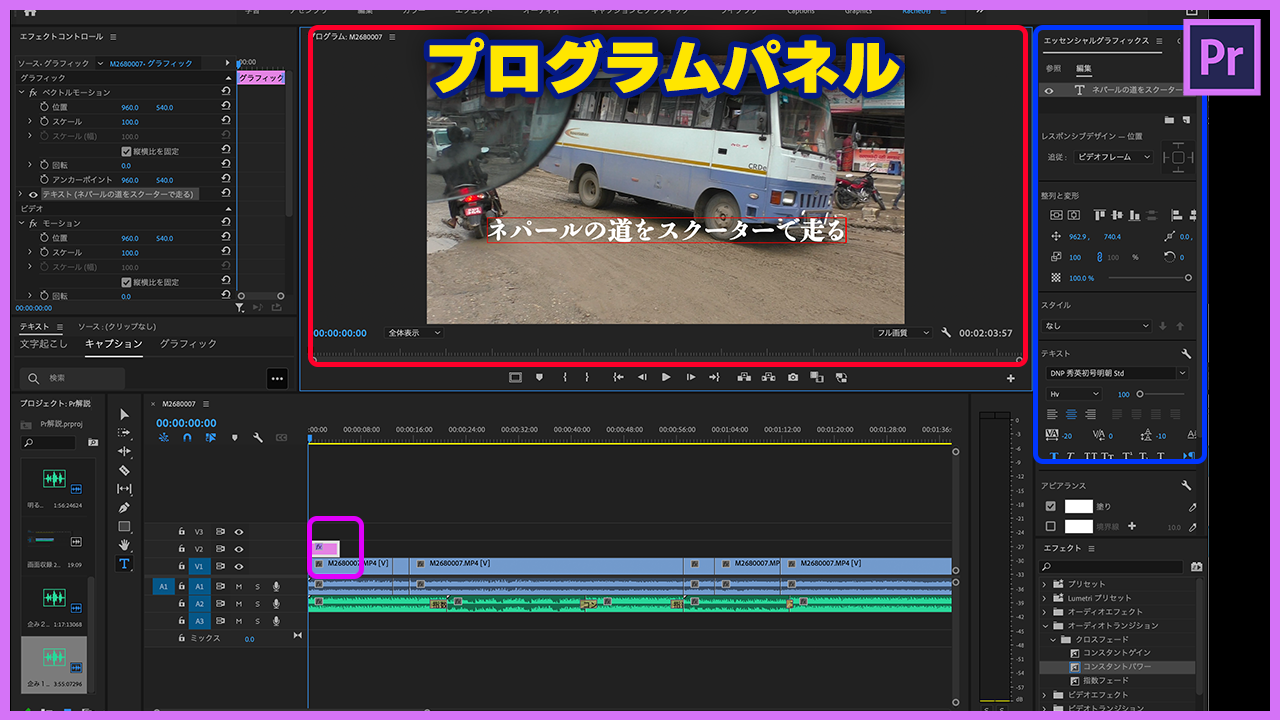The height and width of the screenshot is (720, 1280).
Task: Toggle V2 track output eye
Action: pyautogui.click(x=239, y=549)
